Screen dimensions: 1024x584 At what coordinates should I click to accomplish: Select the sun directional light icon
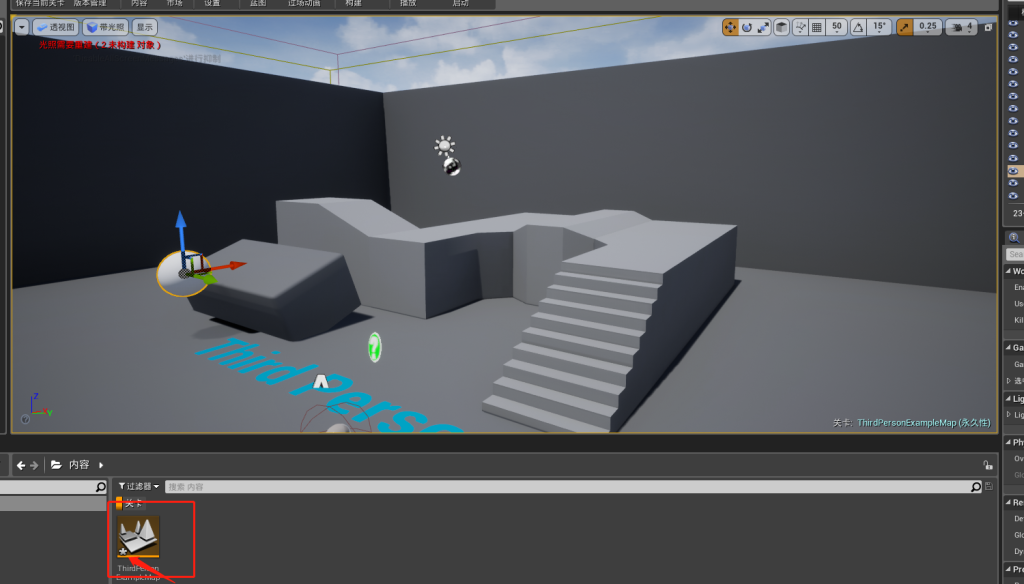pyautogui.click(x=445, y=146)
